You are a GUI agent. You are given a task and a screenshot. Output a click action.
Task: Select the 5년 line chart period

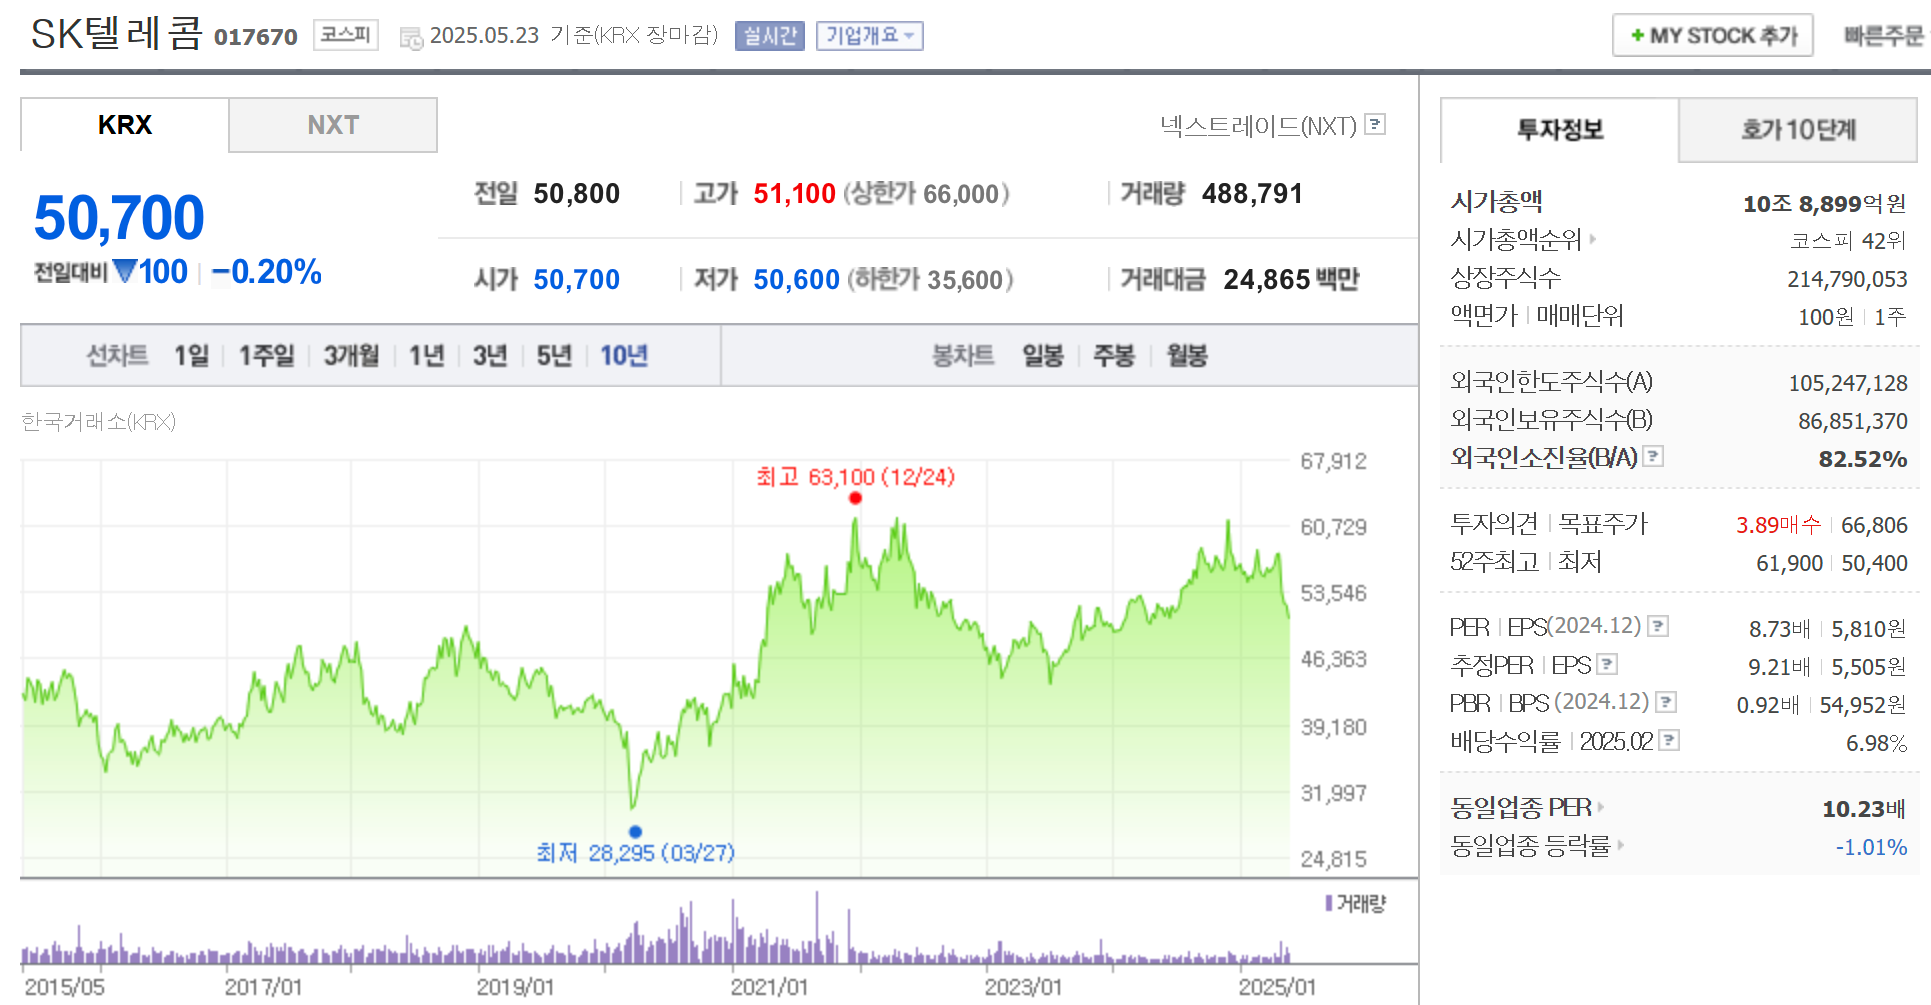click(x=554, y=355)
